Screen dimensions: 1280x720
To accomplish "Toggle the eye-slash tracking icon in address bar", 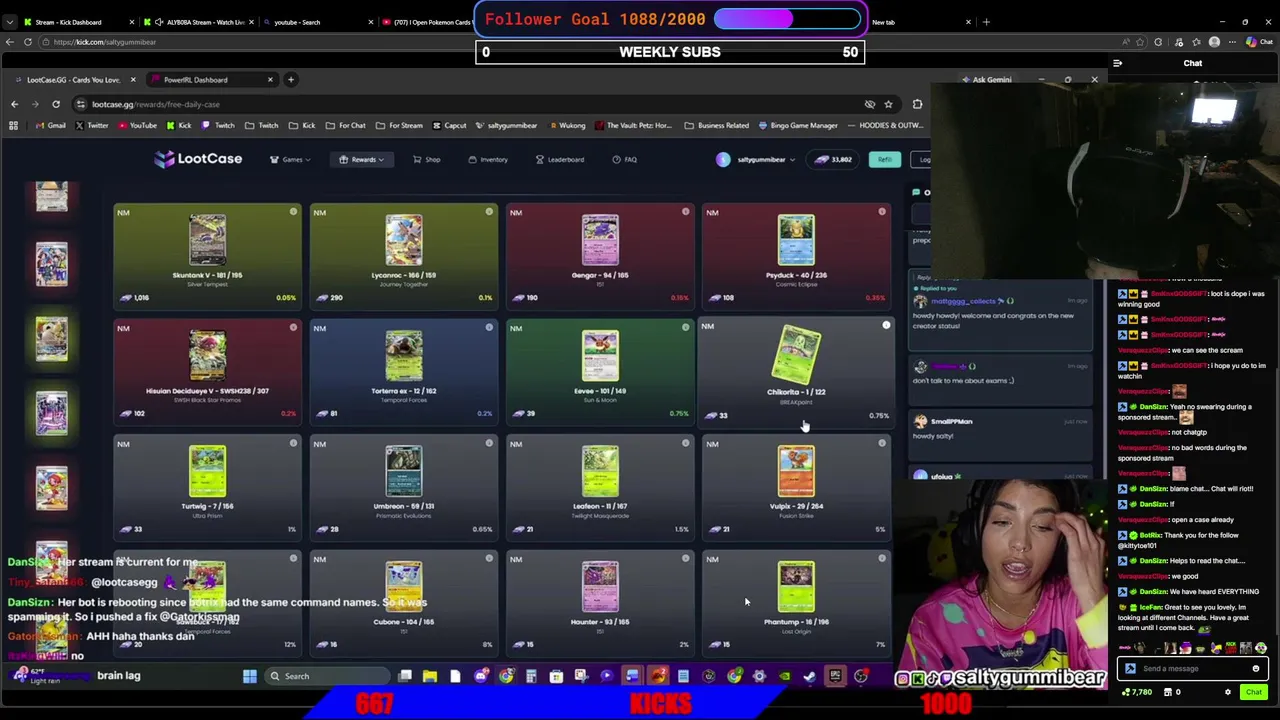I will (870, 104).
